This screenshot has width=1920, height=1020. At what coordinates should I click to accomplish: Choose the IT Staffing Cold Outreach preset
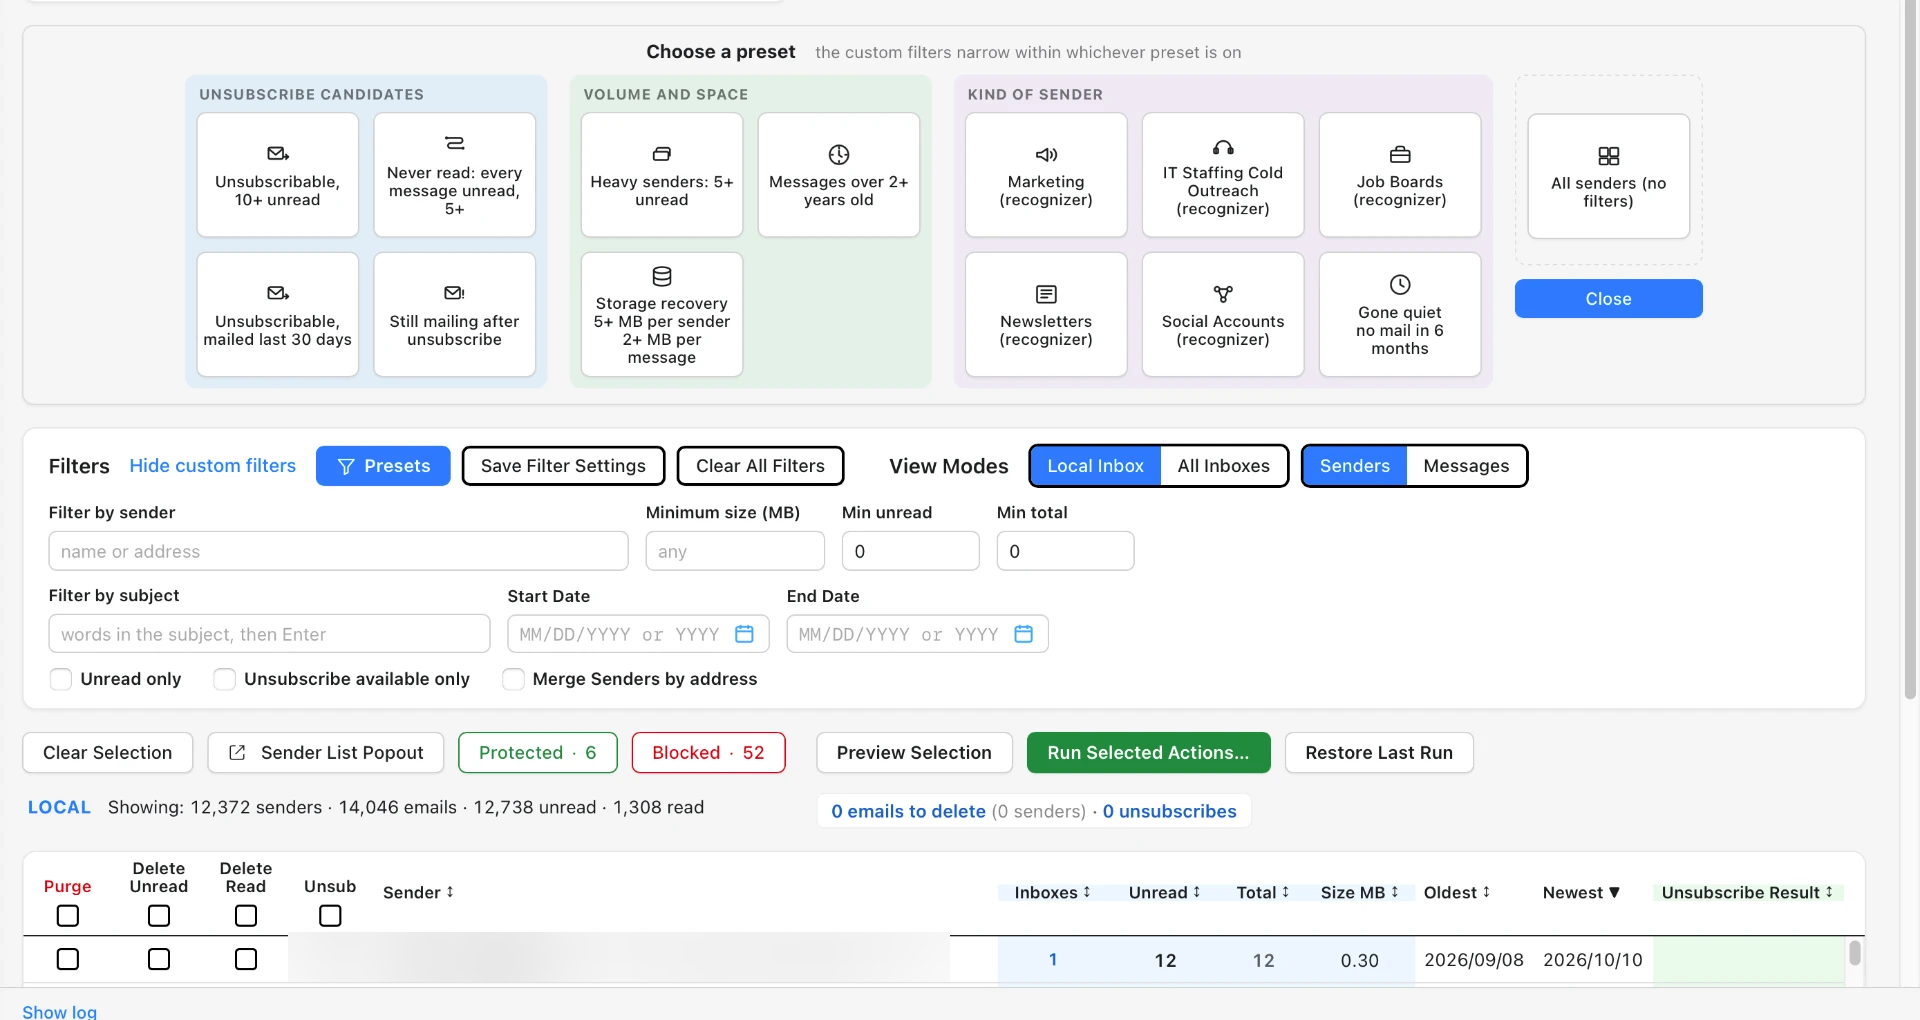1223,175
